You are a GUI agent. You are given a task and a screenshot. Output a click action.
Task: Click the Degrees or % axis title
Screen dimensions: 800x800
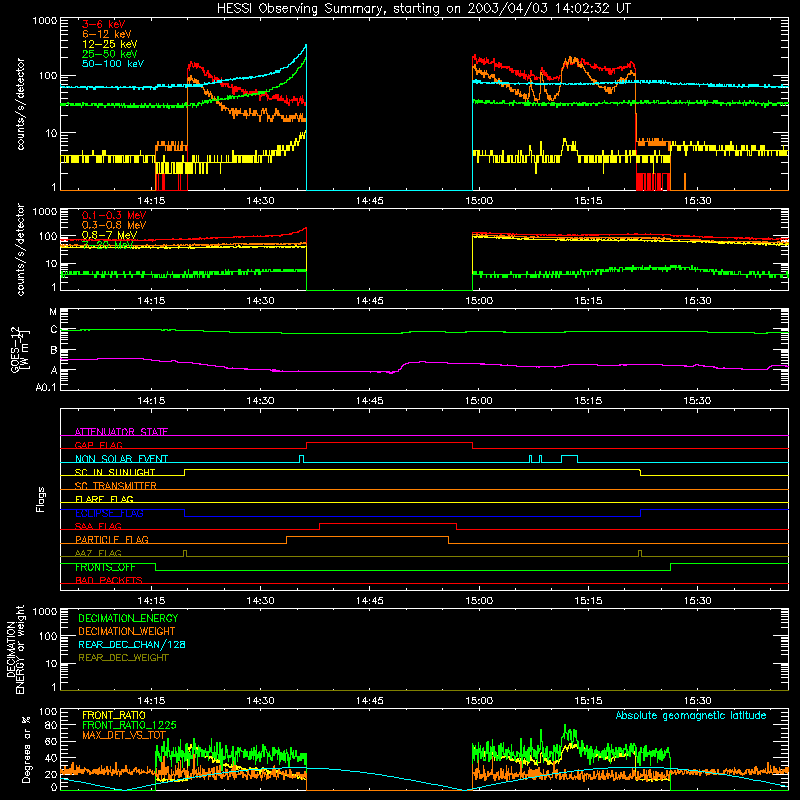(26, 749)
